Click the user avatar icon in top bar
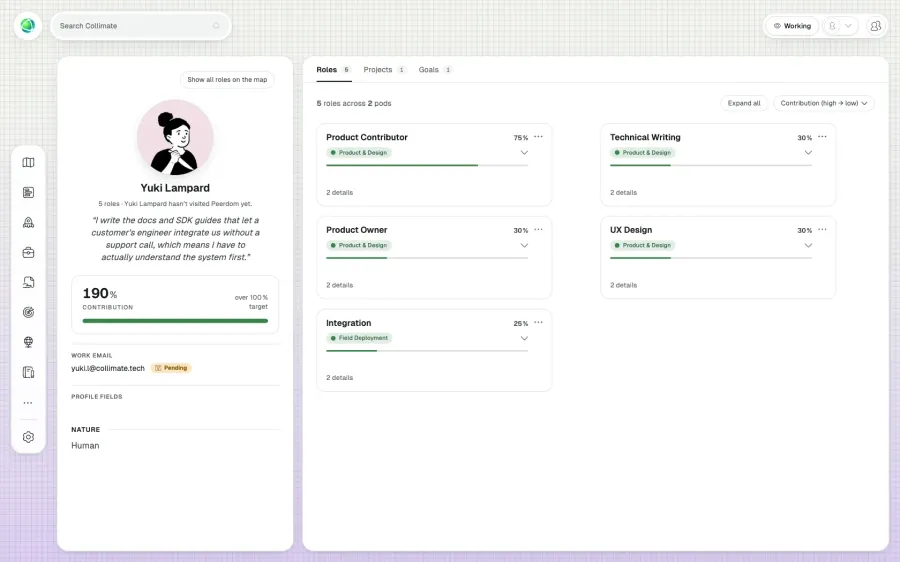Image resolution: width=900 pixels, height=562 pixels. 832,26
